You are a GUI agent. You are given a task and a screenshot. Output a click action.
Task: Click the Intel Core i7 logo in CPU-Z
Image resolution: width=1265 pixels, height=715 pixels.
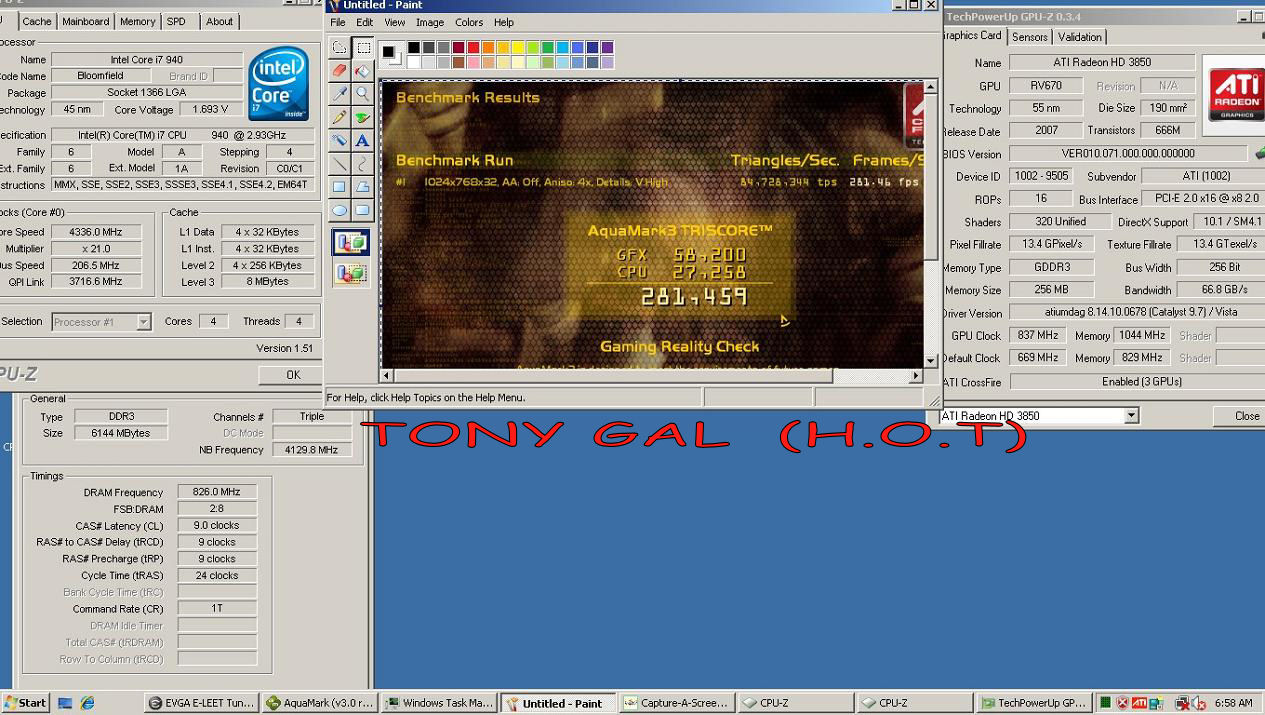point(278,83)
